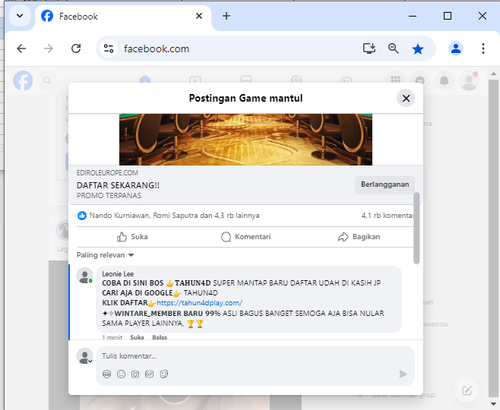Click the page scroll-down arrow
Viewport: 500px width, 410px height.
tap(494, 404)
